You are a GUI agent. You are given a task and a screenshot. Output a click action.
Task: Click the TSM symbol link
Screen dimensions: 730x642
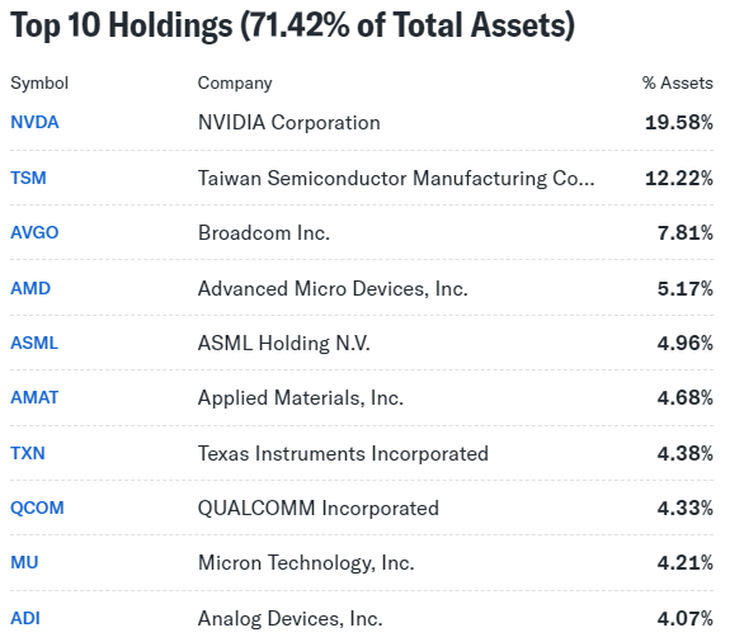(x=28, y=178)
